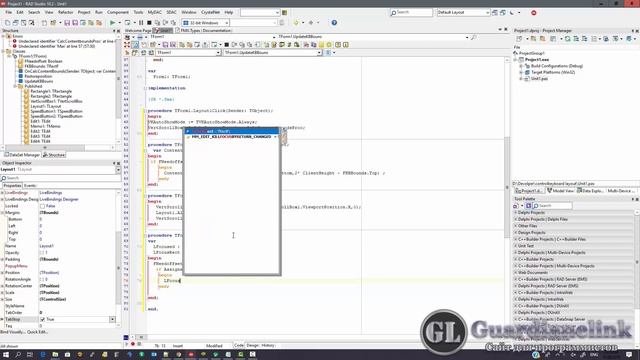
Task: Open the Project menu
Action: (84, 13)
